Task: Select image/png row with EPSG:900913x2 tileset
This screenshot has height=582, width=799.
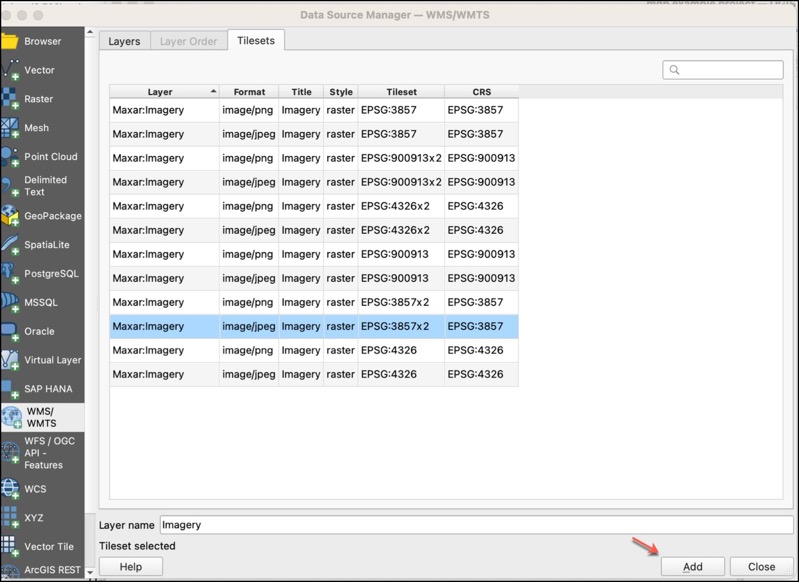Action: click(314, 158)
